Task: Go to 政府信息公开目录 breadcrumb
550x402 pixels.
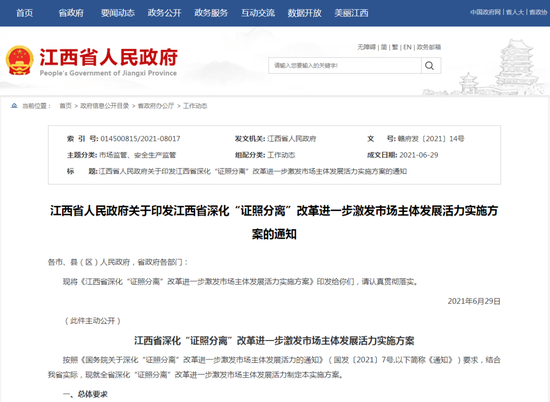Action: click(x=105, y=106)
